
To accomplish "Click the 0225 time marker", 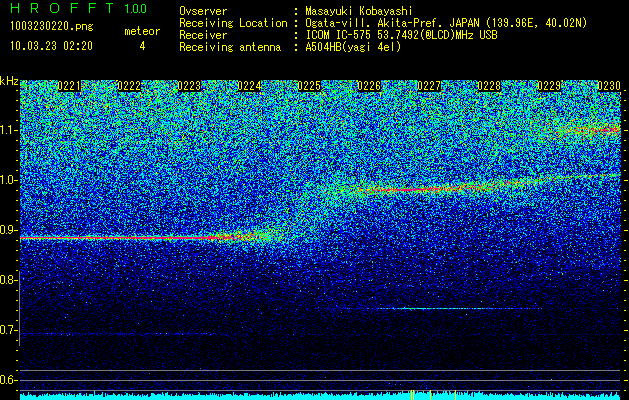I will (x=309, y=86).
